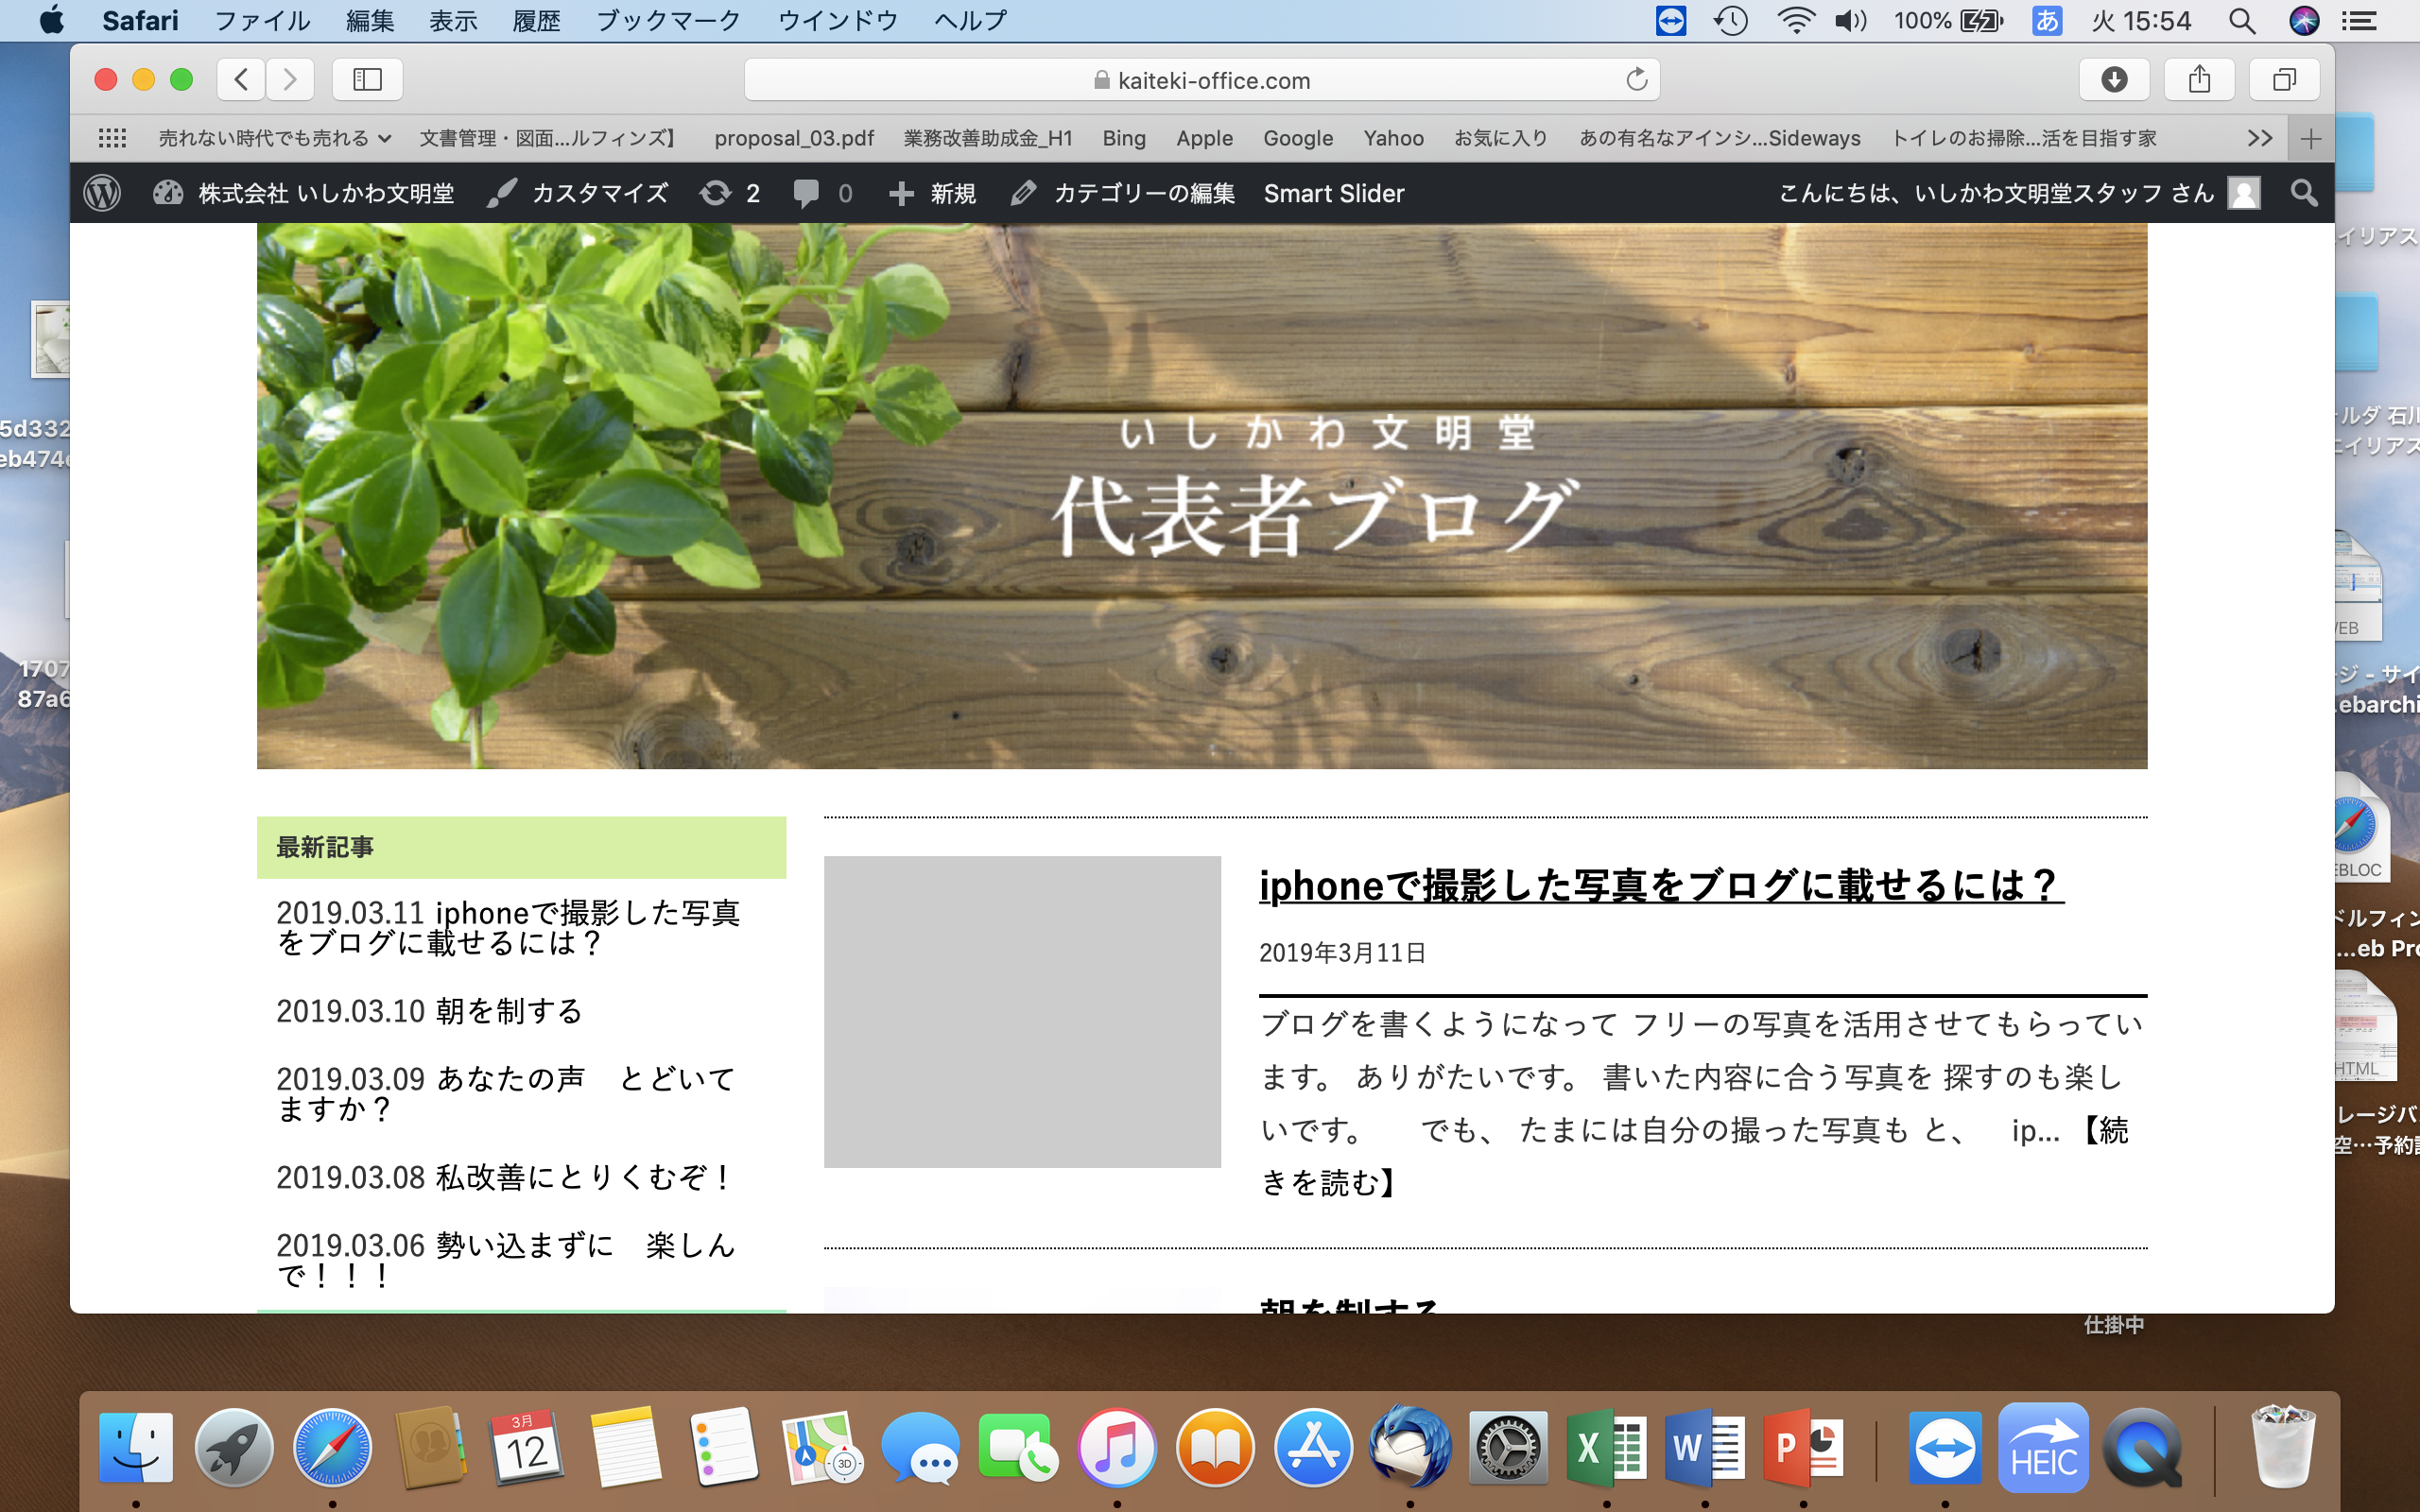Click the Safari downloads icon
Image resolution: width=2420 pixels, height=1512 pixels.
tap(2114, 79)
